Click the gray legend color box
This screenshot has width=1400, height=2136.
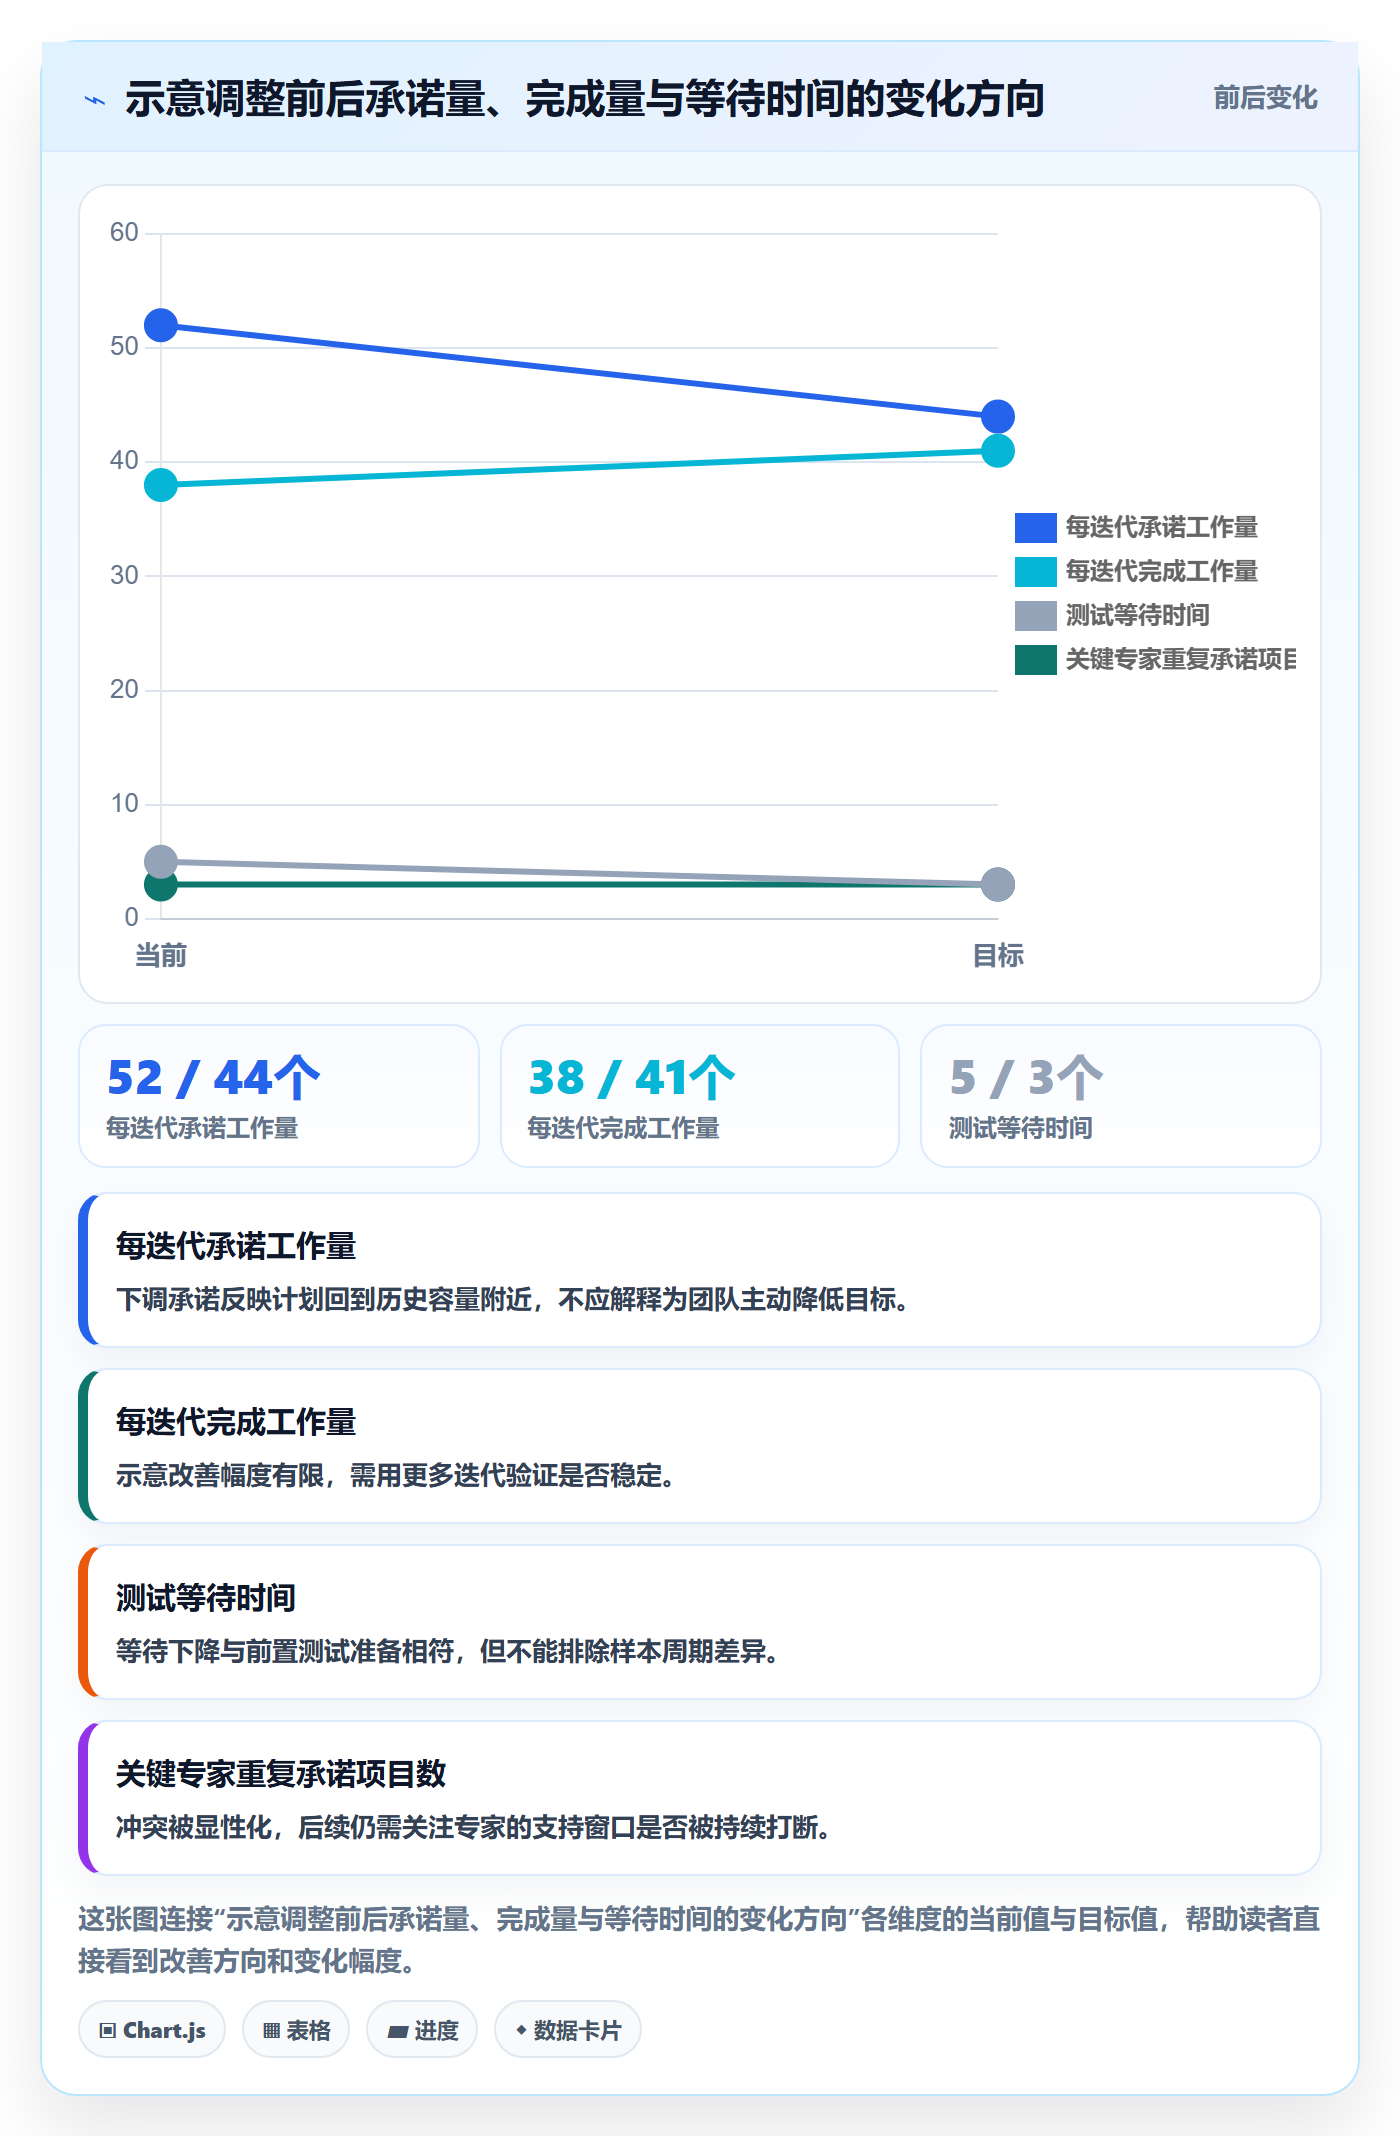coord(1036,615)
